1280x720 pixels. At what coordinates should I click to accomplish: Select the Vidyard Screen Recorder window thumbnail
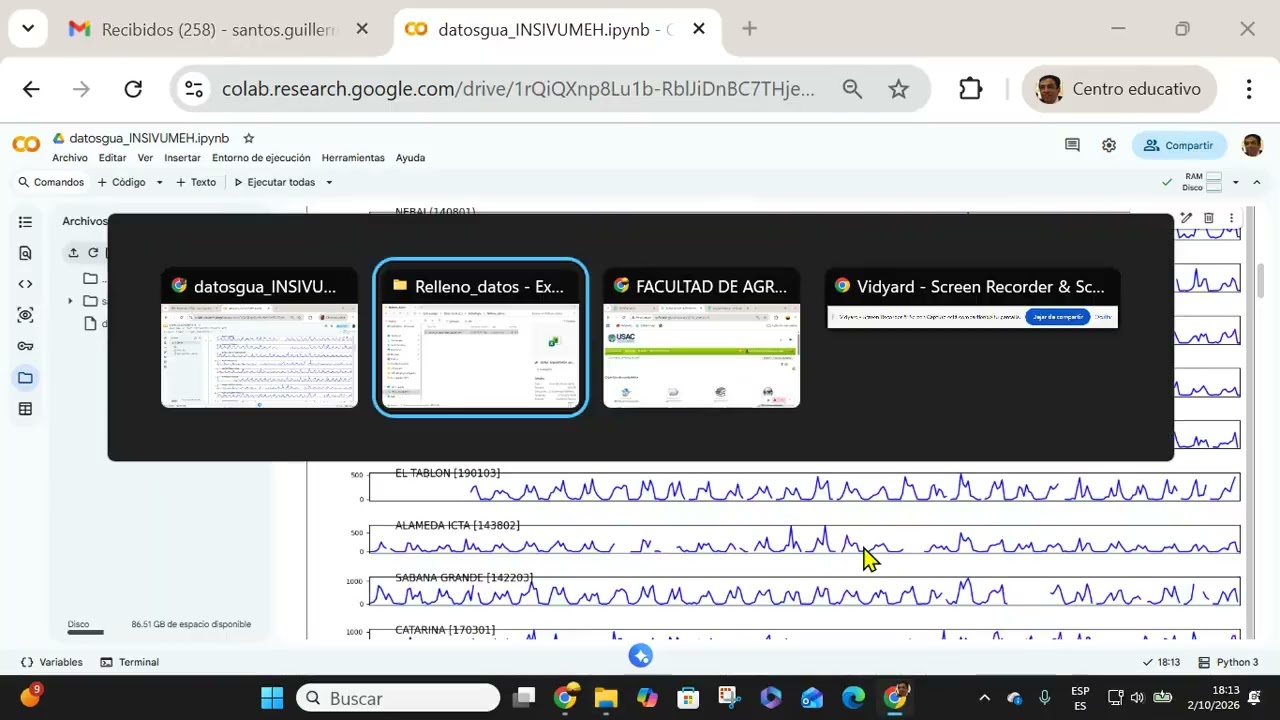click(x=972, y=298)
